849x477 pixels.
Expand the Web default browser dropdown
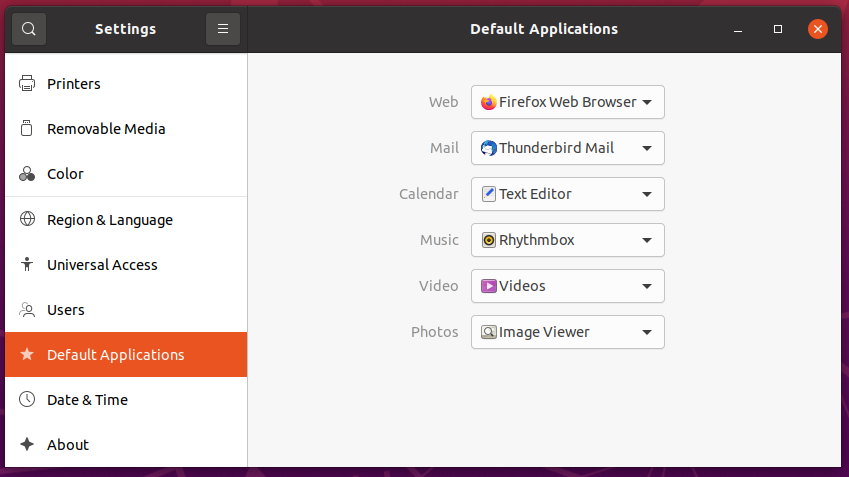(x=567, y=102)
